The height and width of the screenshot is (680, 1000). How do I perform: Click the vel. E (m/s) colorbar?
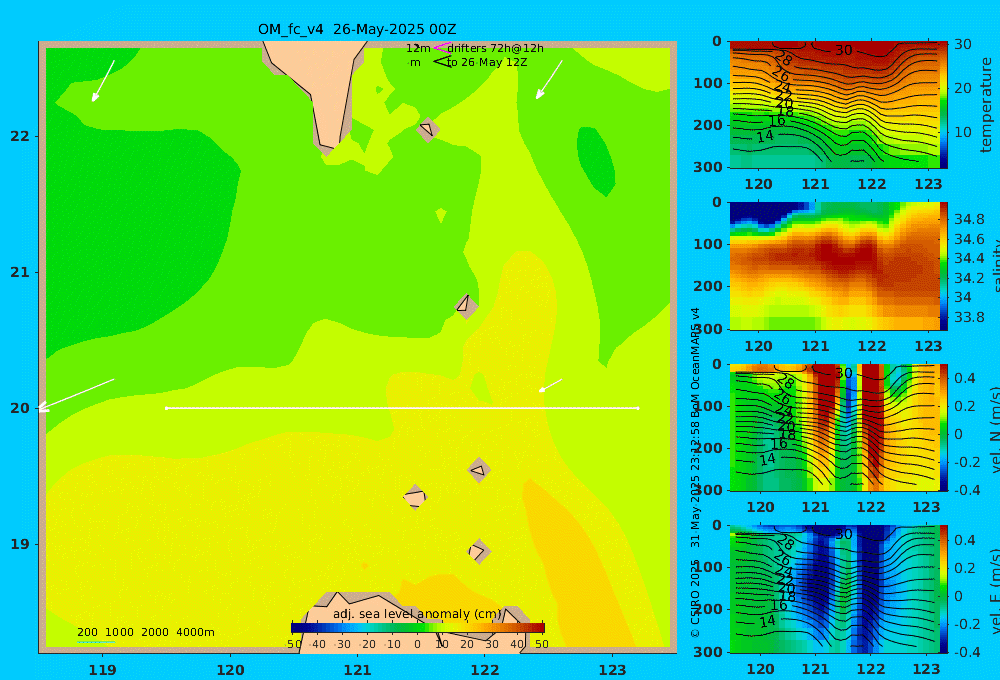coord(944,589)
